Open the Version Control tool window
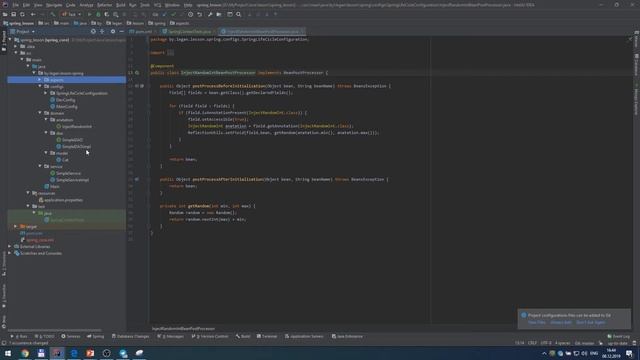This screenshot has height=360, width=640. pyautogui.click(x=210, y=336)
